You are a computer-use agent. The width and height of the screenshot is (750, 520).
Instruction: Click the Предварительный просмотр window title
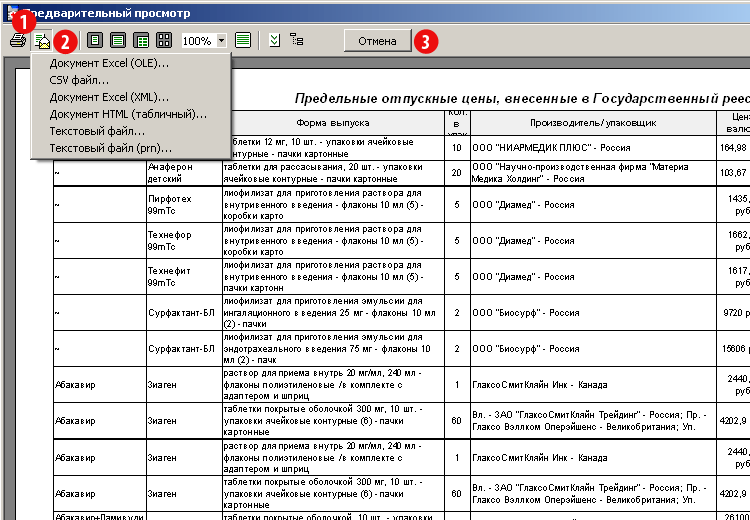coord(107,13)
